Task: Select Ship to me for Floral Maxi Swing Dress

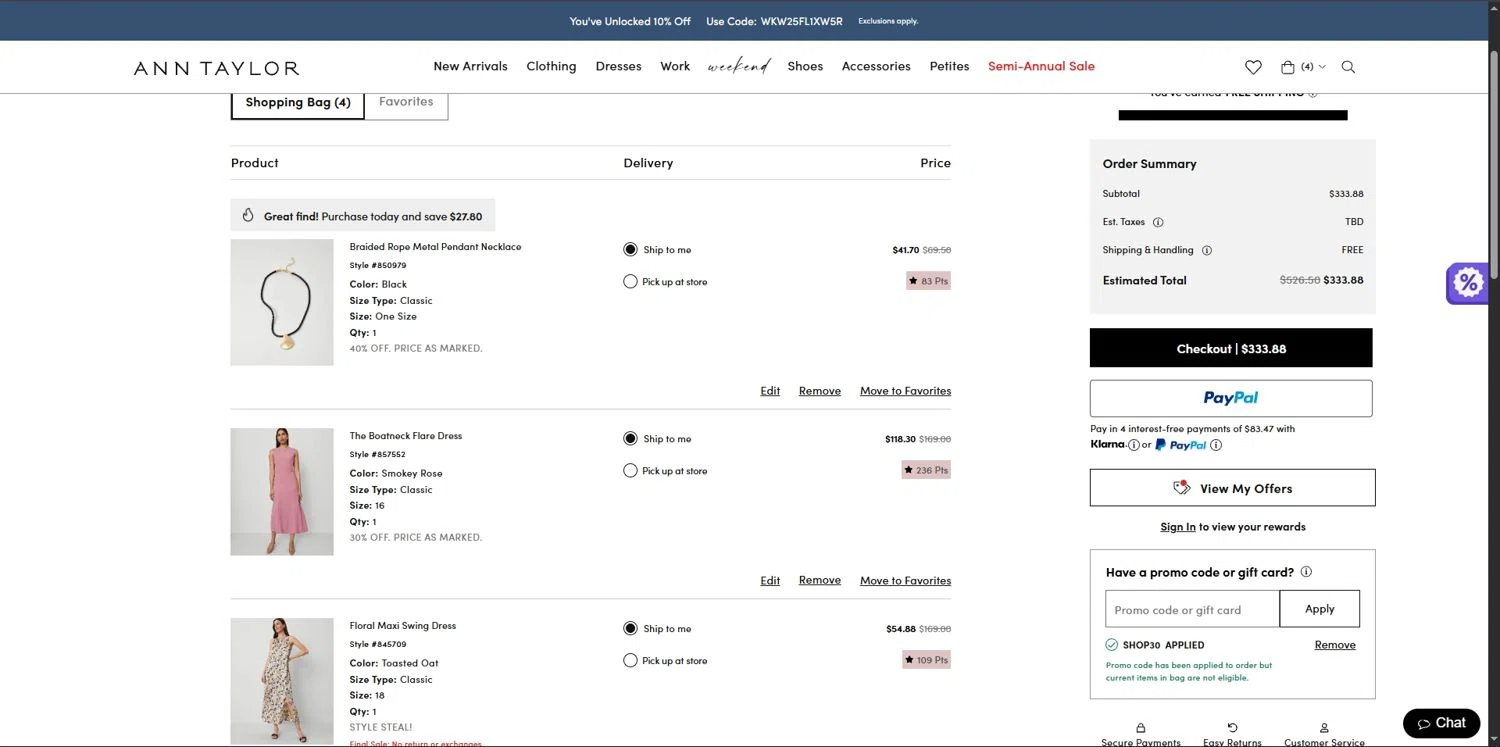Action: click(630, 629)
